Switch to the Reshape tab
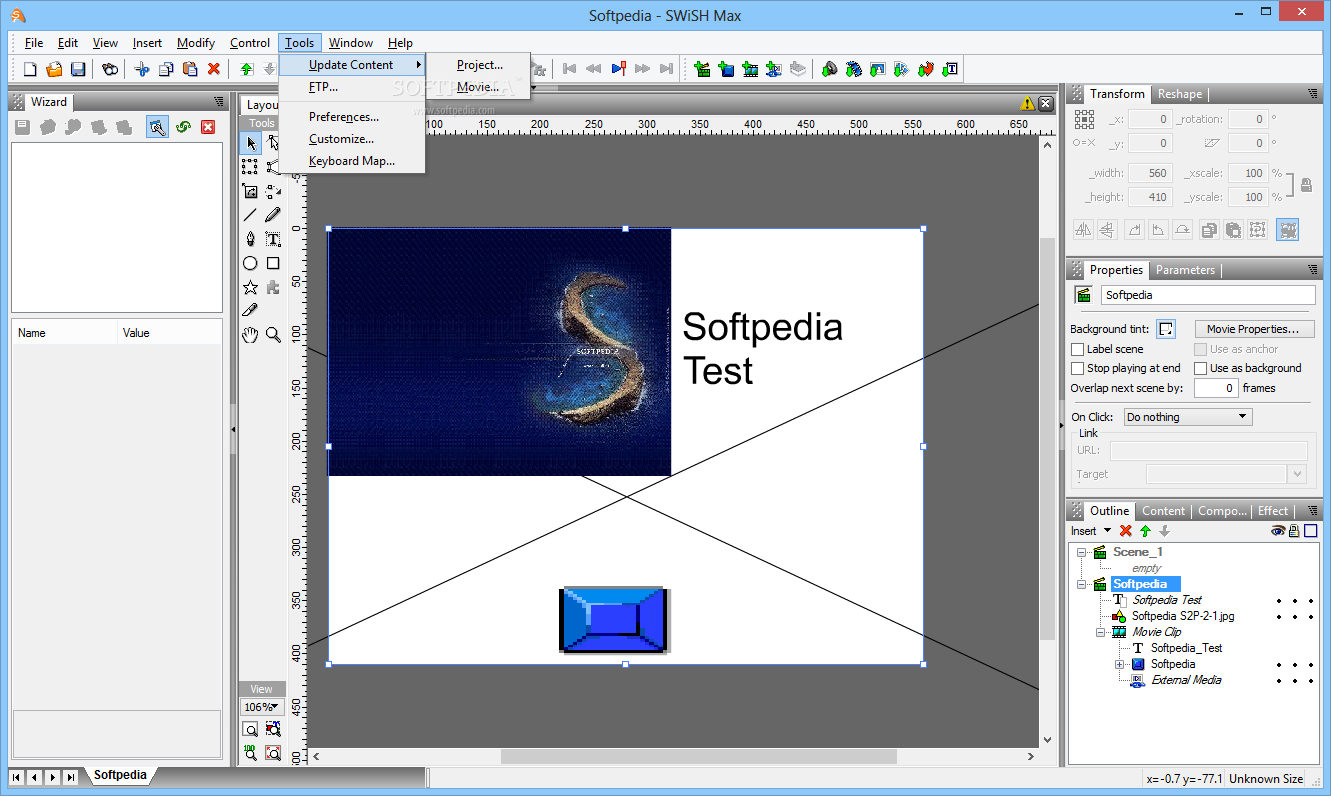The width and height of the screenshot is (1331, 796). (x=1180, y=94)
